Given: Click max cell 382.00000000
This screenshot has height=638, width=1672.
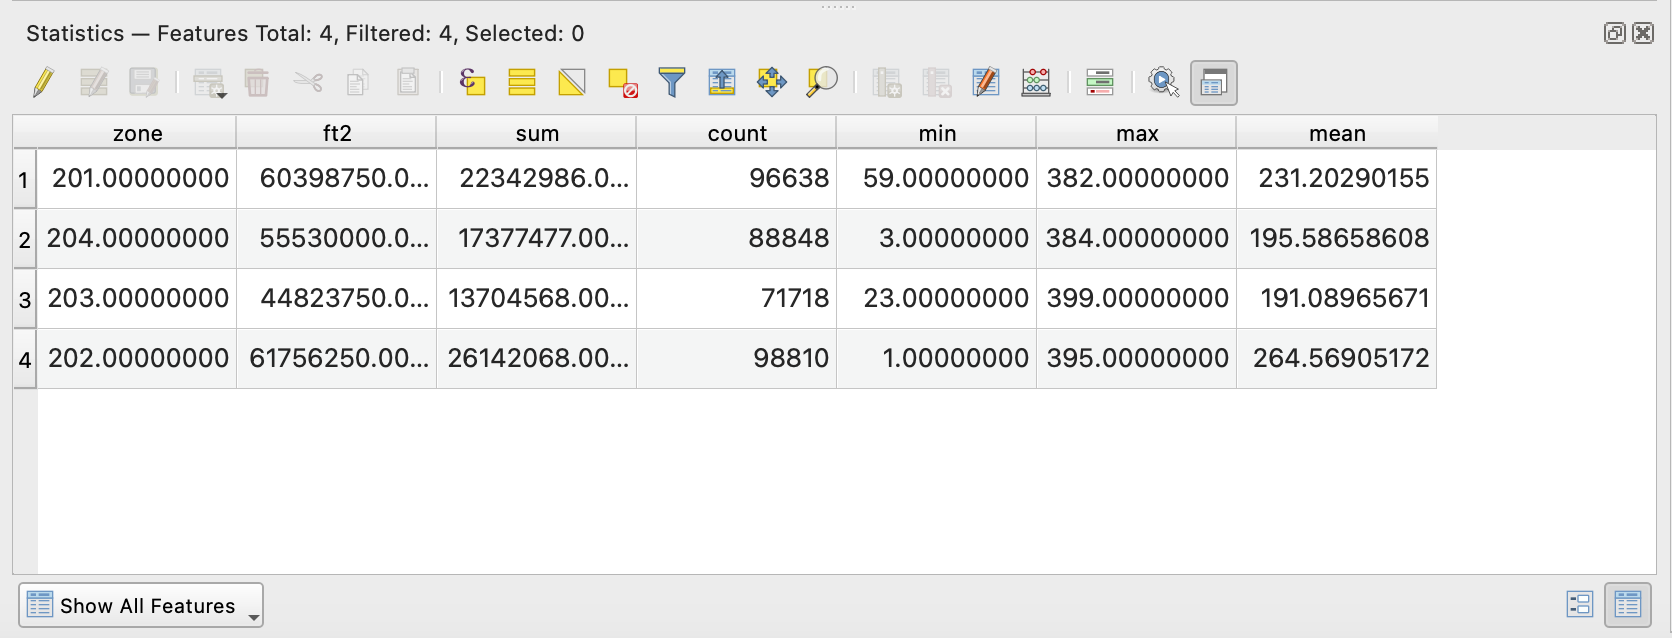Looking at the screenshot, I should pos(1137,179).
